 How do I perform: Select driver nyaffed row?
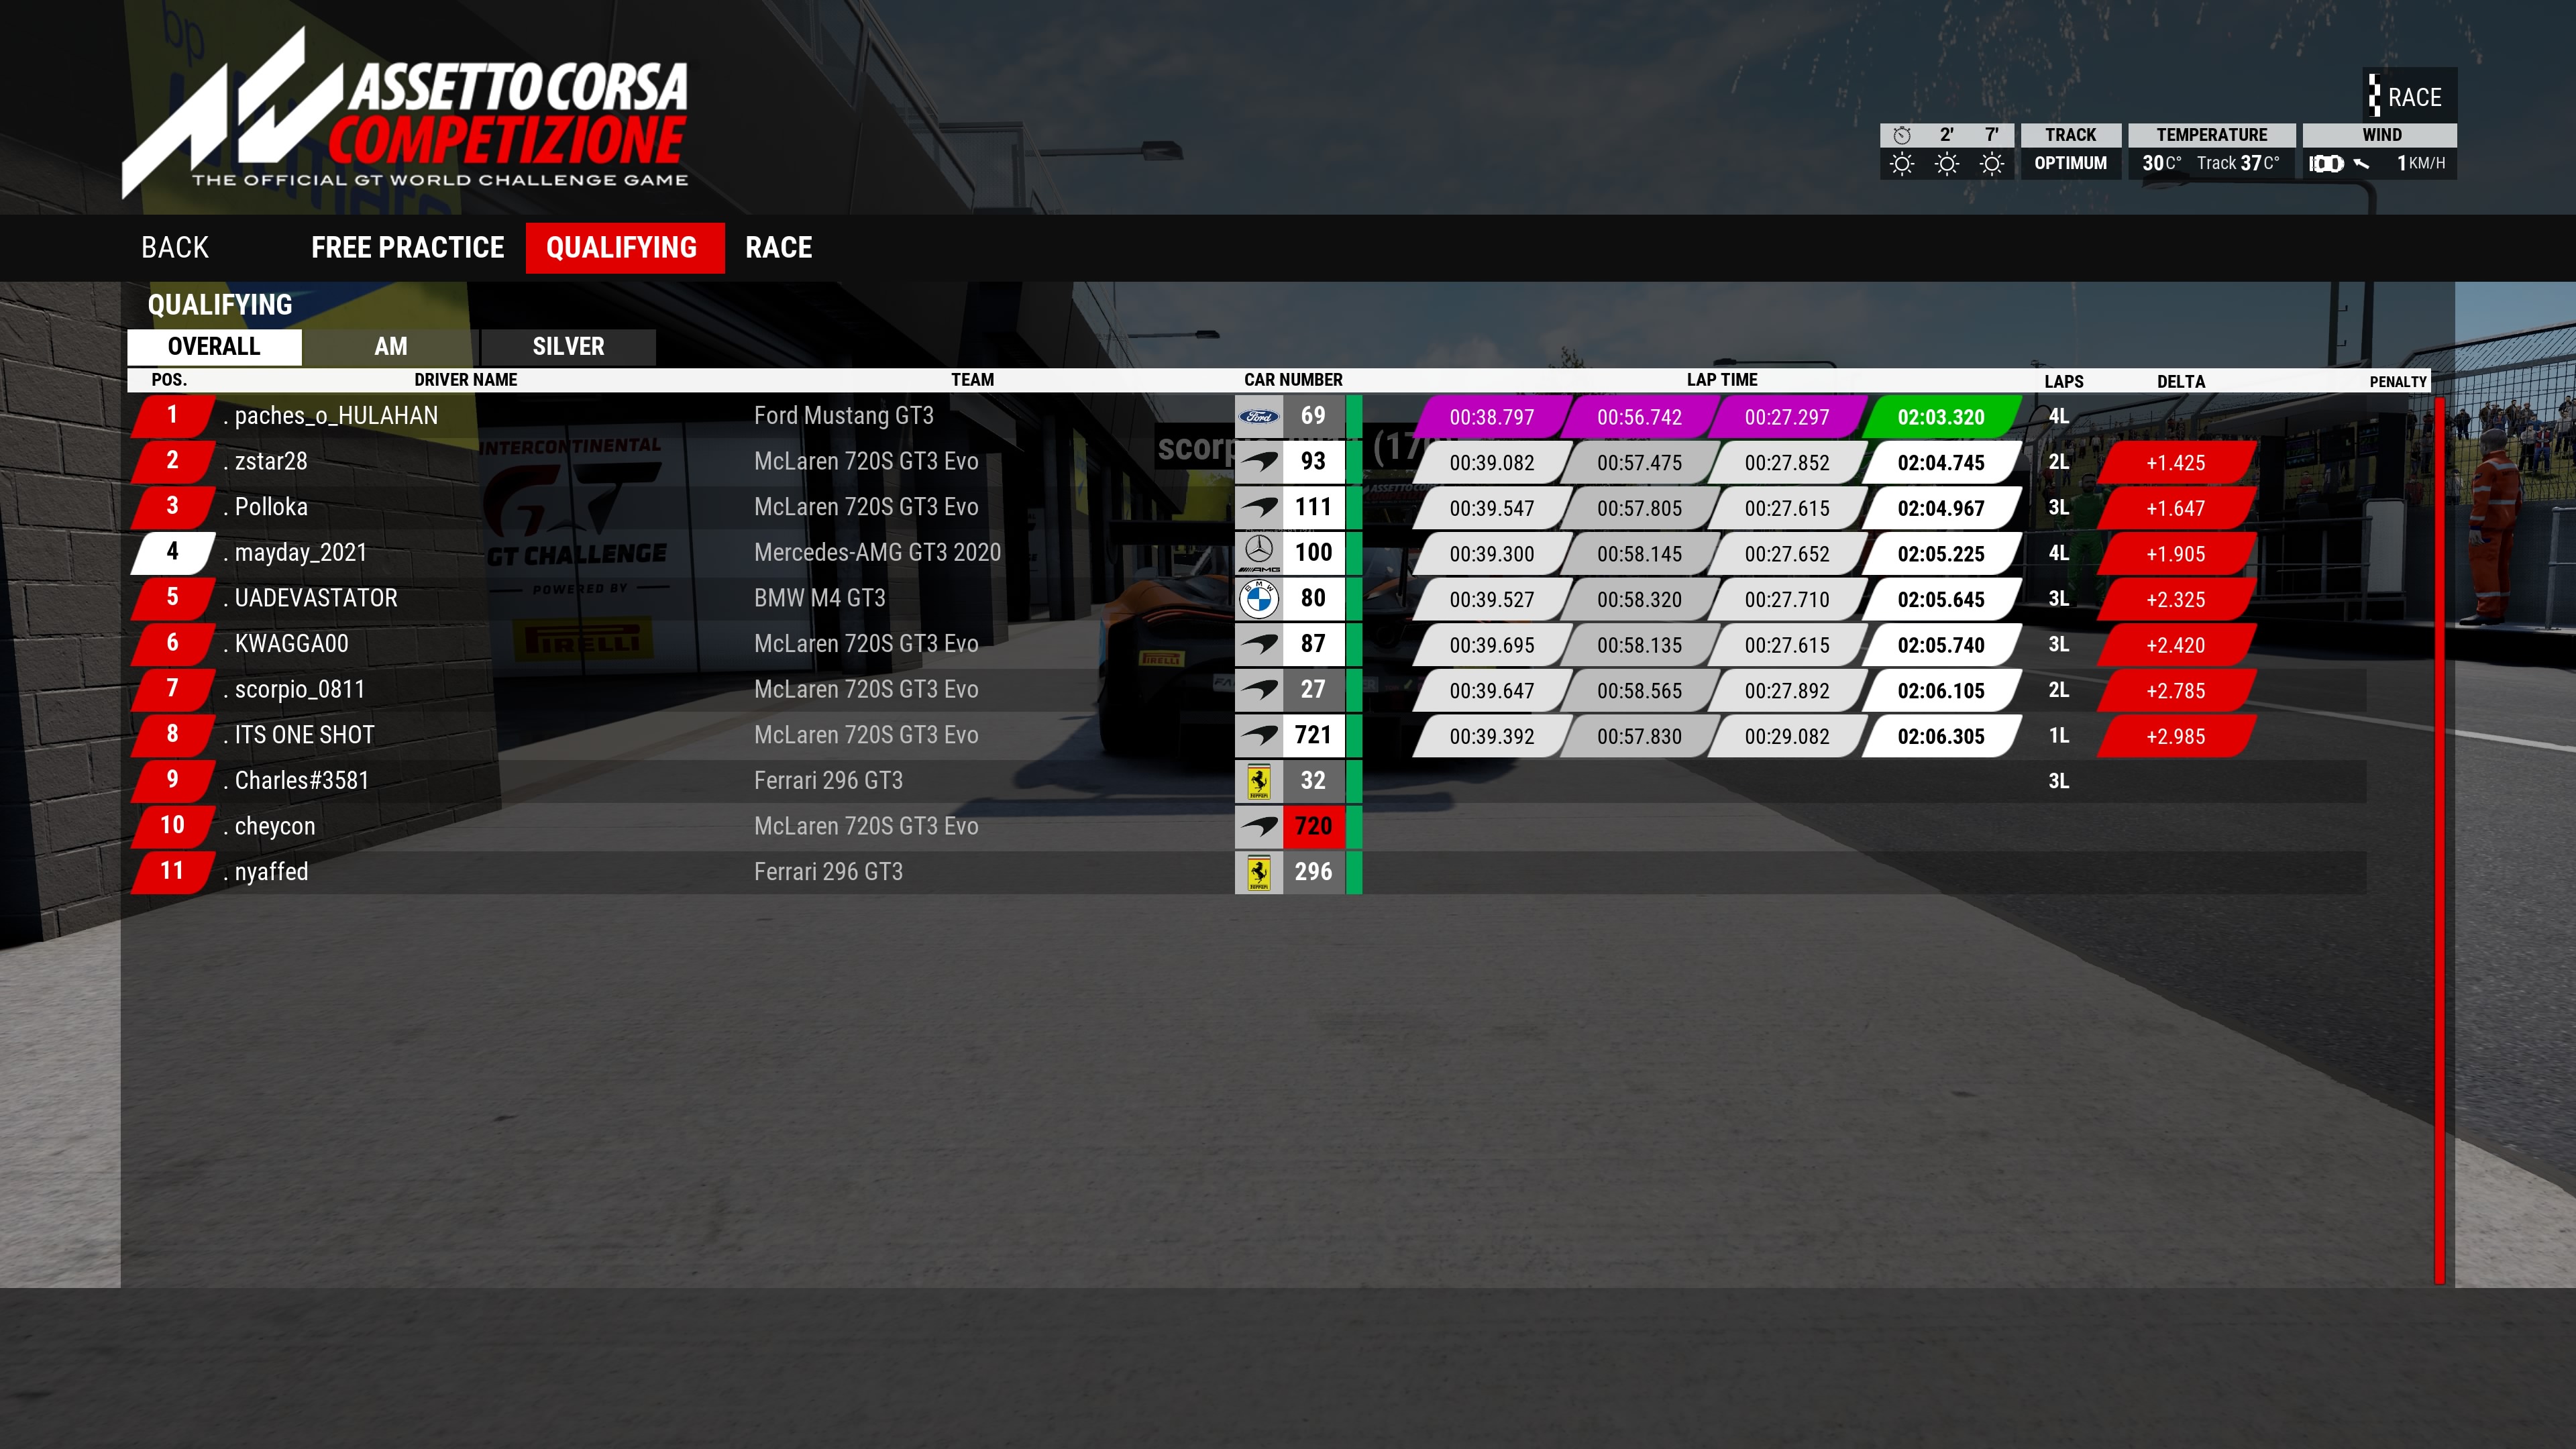coord(1246,873)
